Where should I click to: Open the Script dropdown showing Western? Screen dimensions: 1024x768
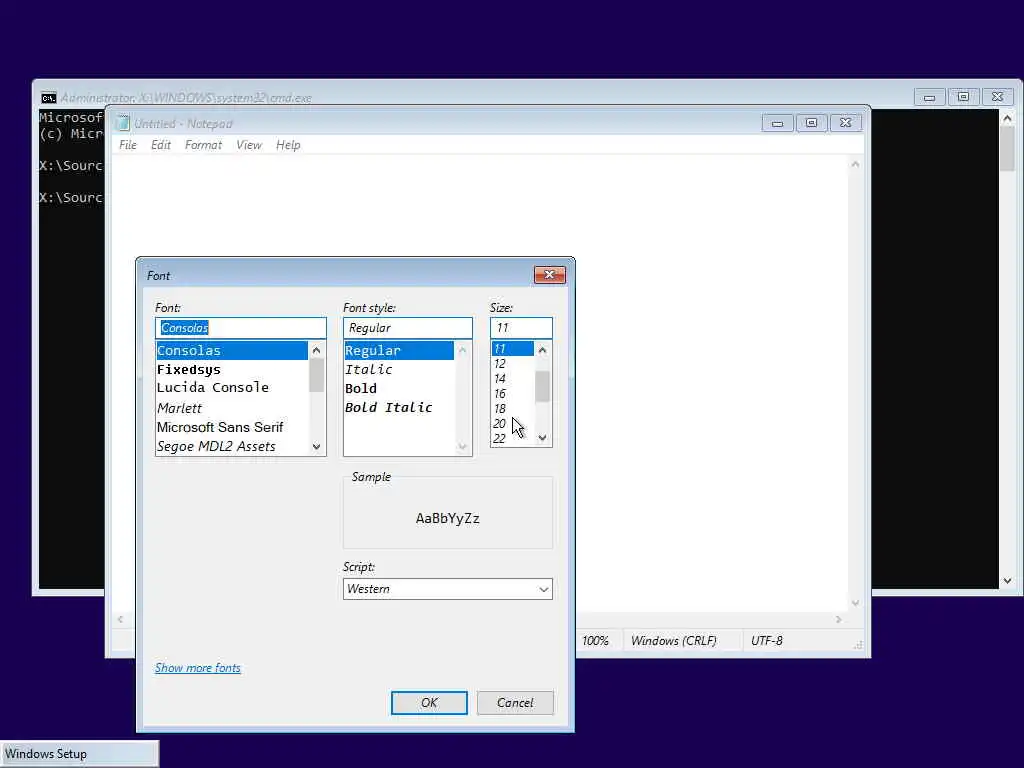(447, 589)
